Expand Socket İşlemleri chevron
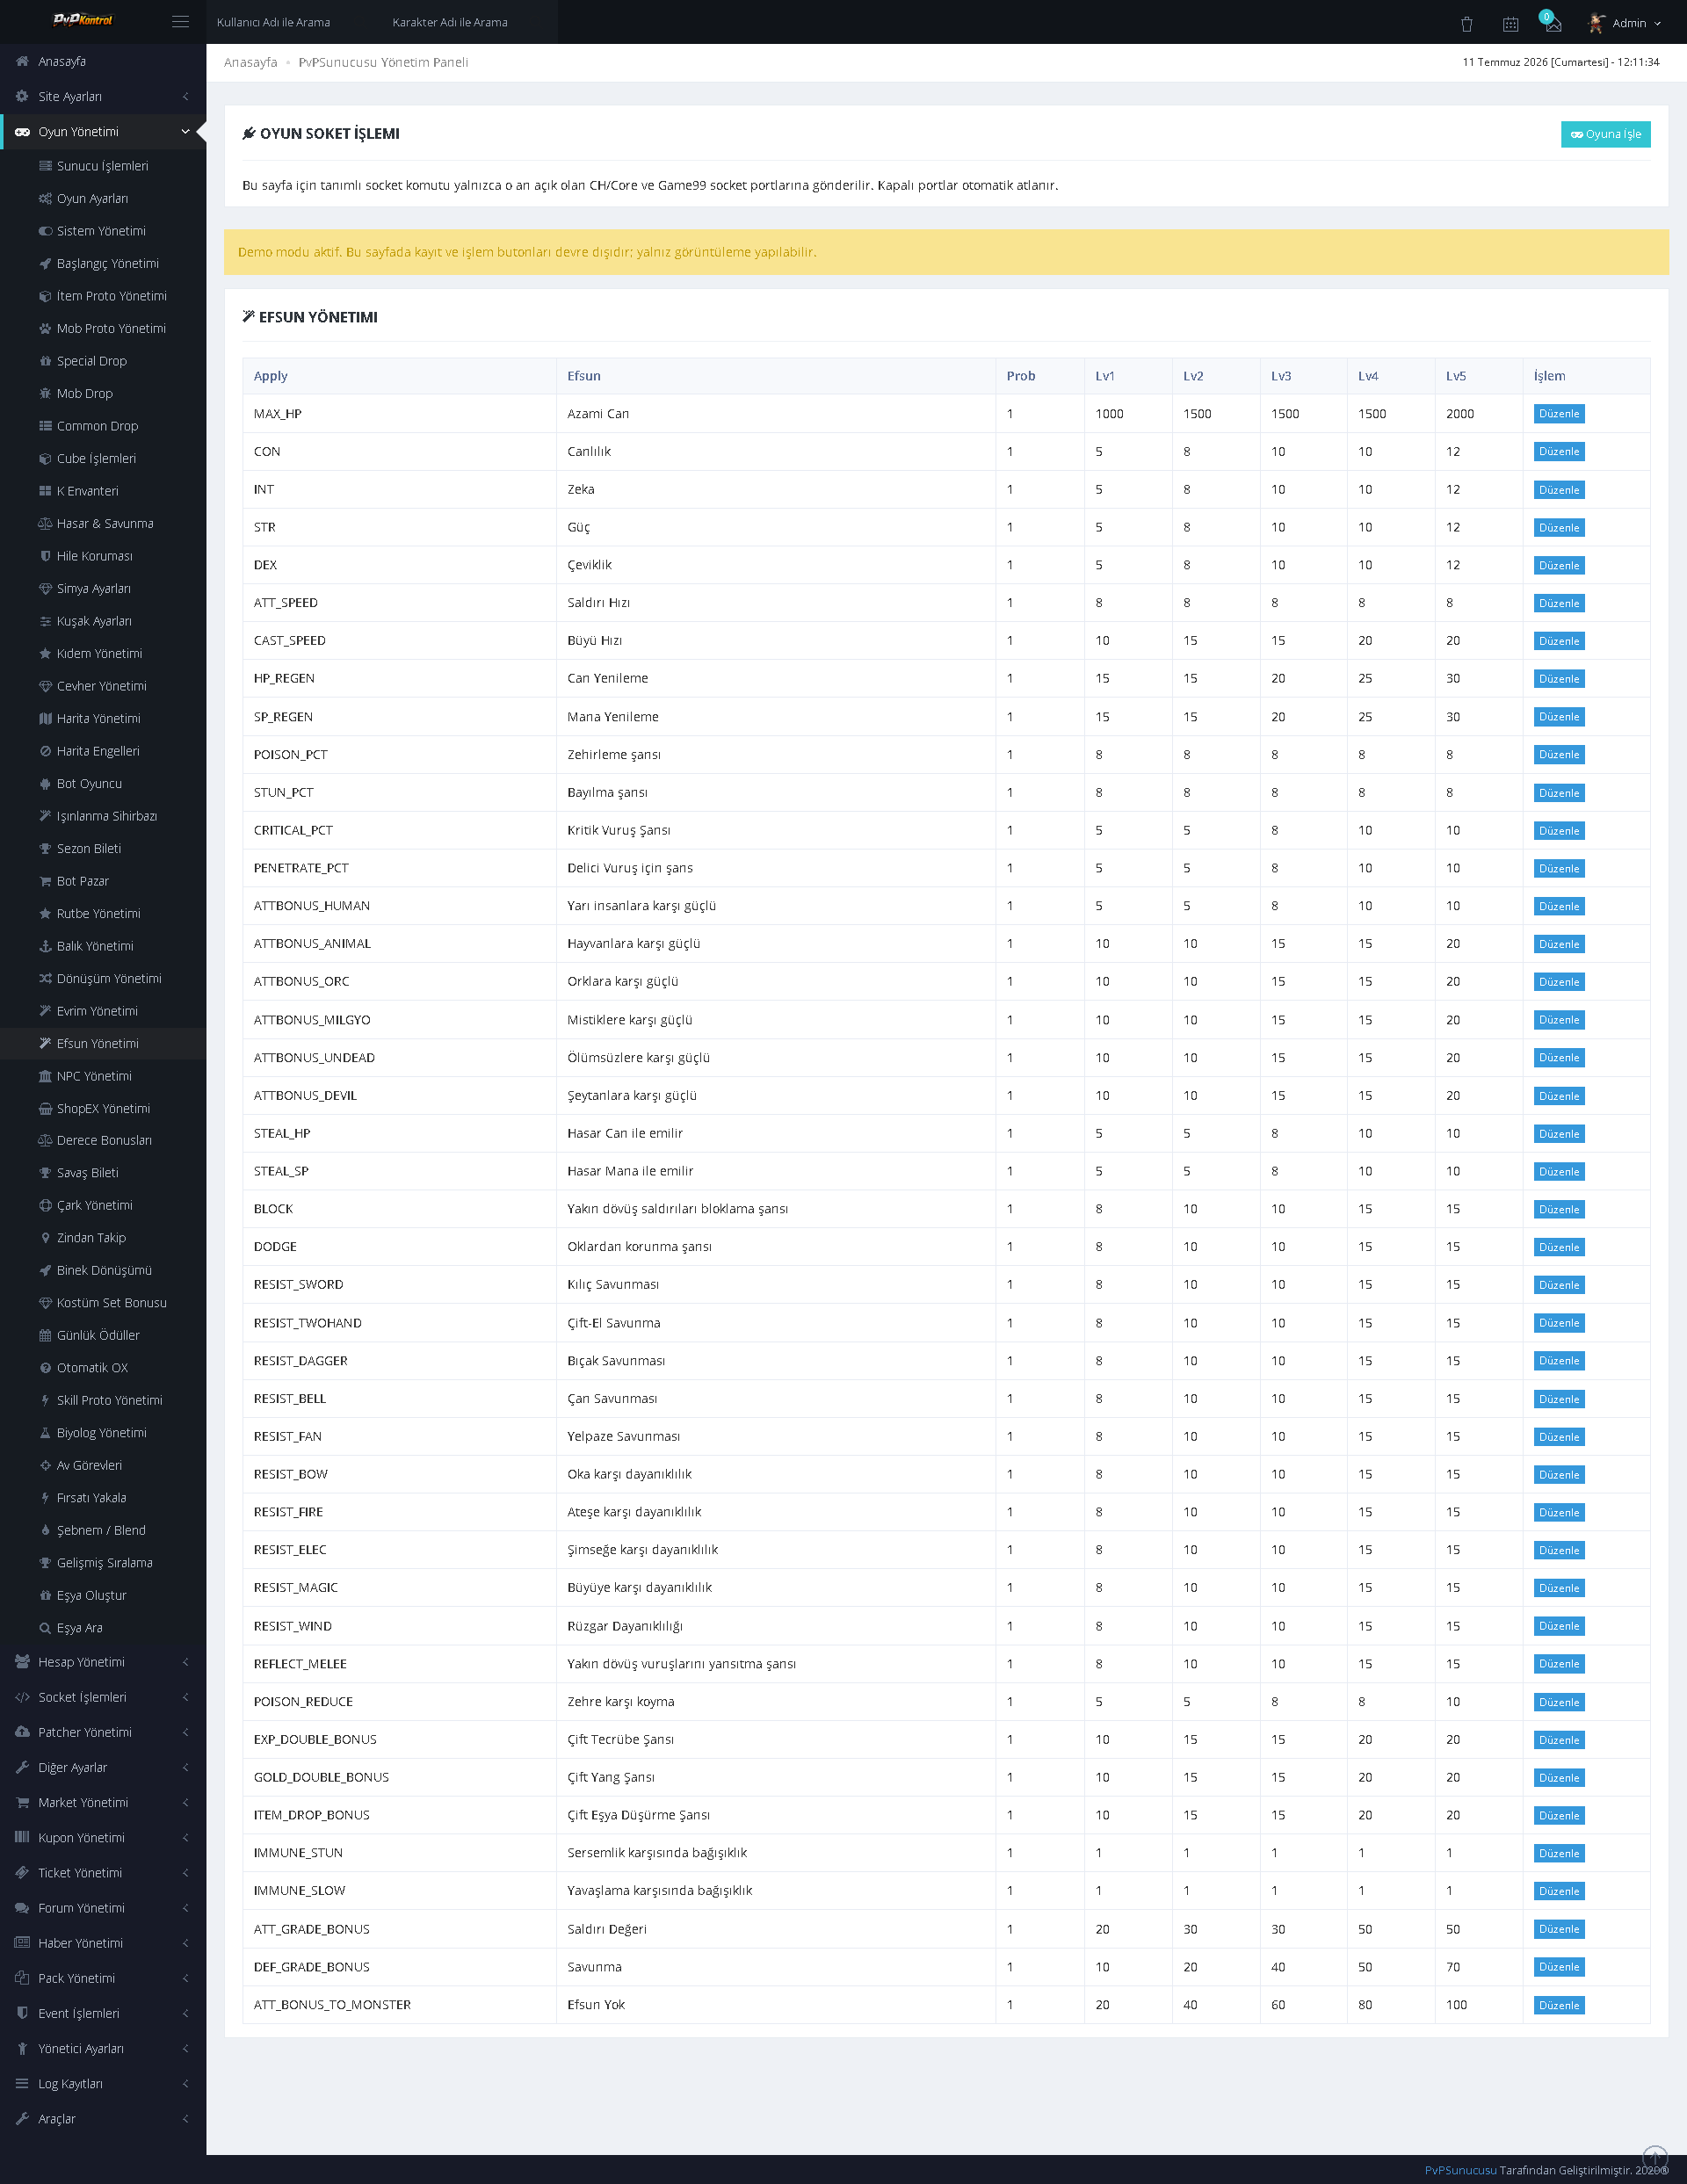The width and height of the screenshot is (1687, 2184). point(185,1697)
